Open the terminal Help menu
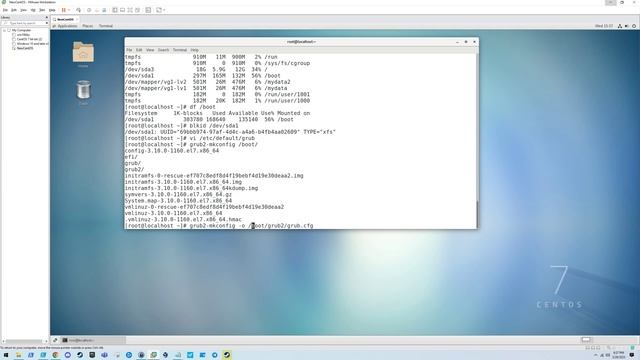This screenshot has width=640, height=360. click(x=194, y=50)
